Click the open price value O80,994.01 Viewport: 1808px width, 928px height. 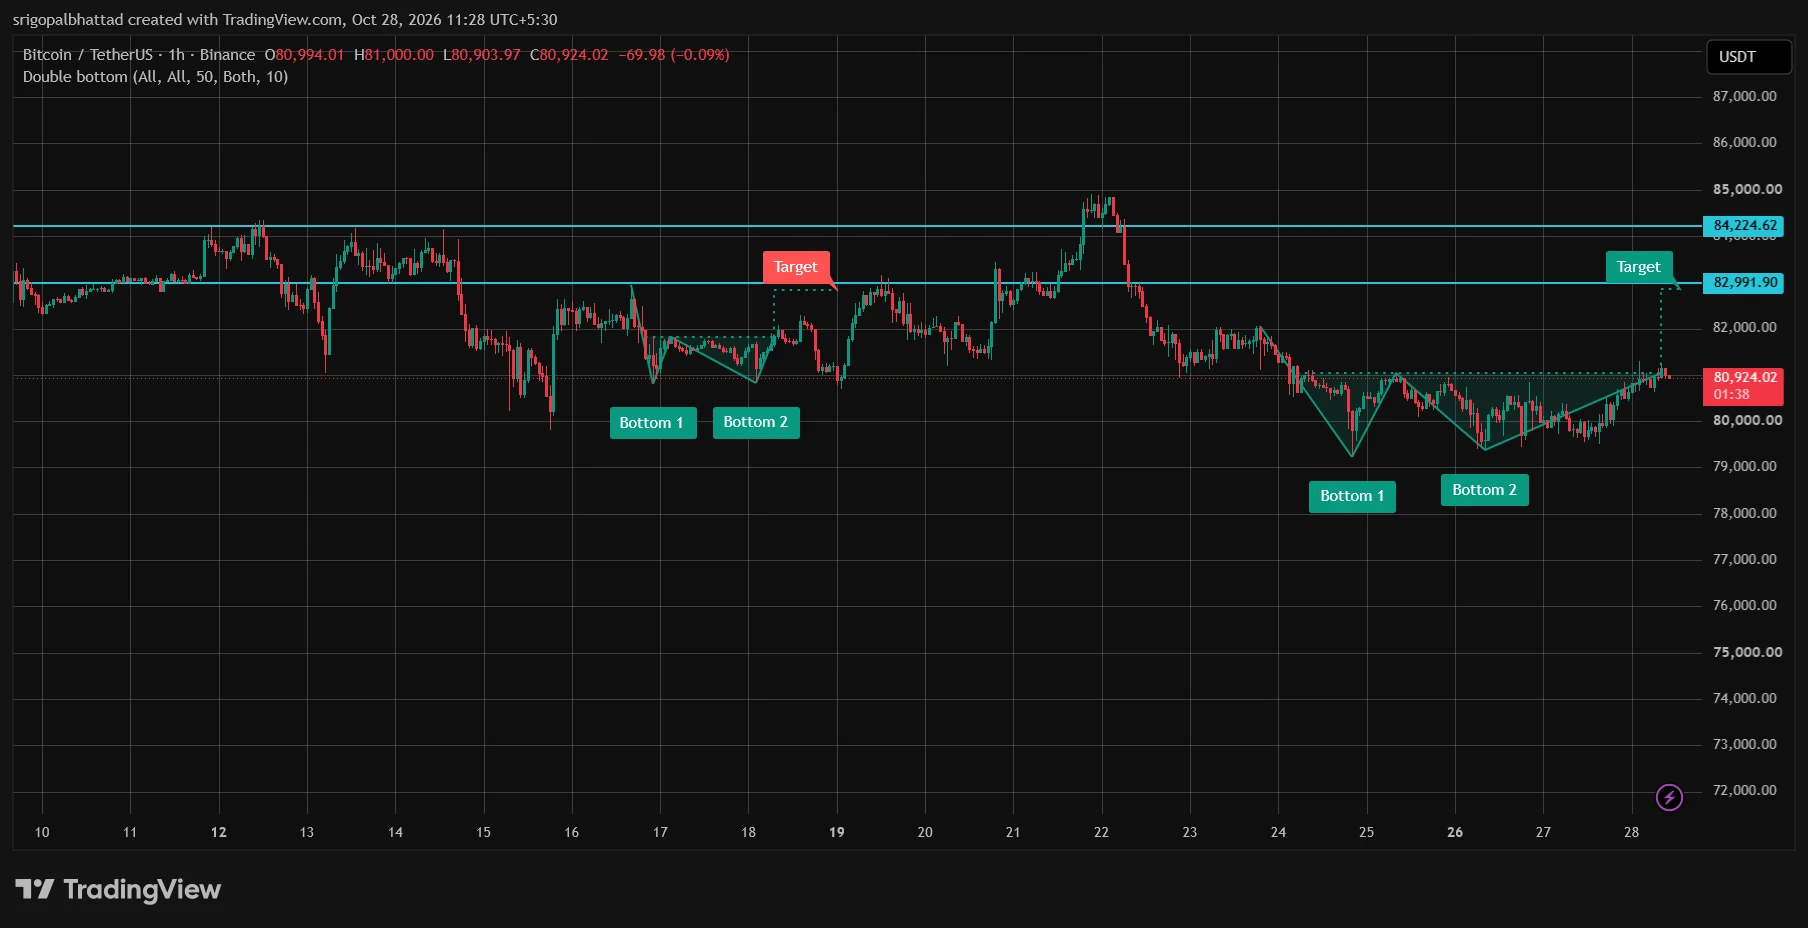(x=304, y=55)
